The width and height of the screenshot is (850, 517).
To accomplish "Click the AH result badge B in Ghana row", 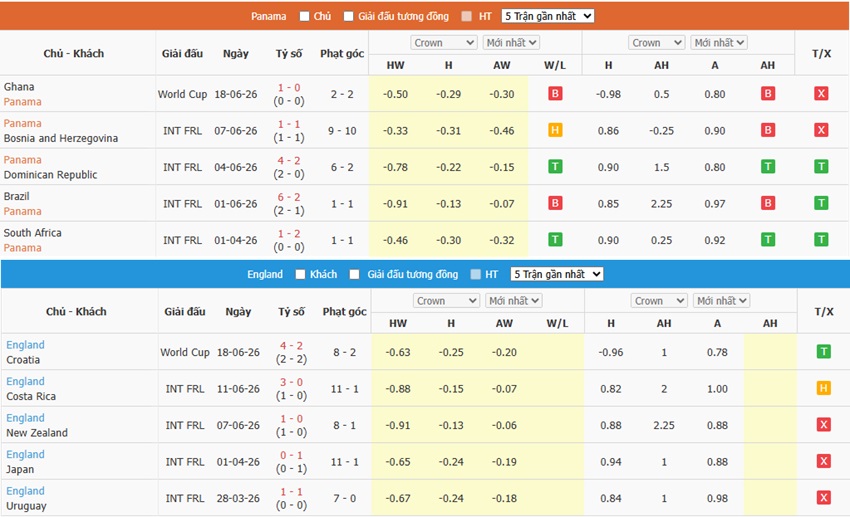I will point(768,94).
